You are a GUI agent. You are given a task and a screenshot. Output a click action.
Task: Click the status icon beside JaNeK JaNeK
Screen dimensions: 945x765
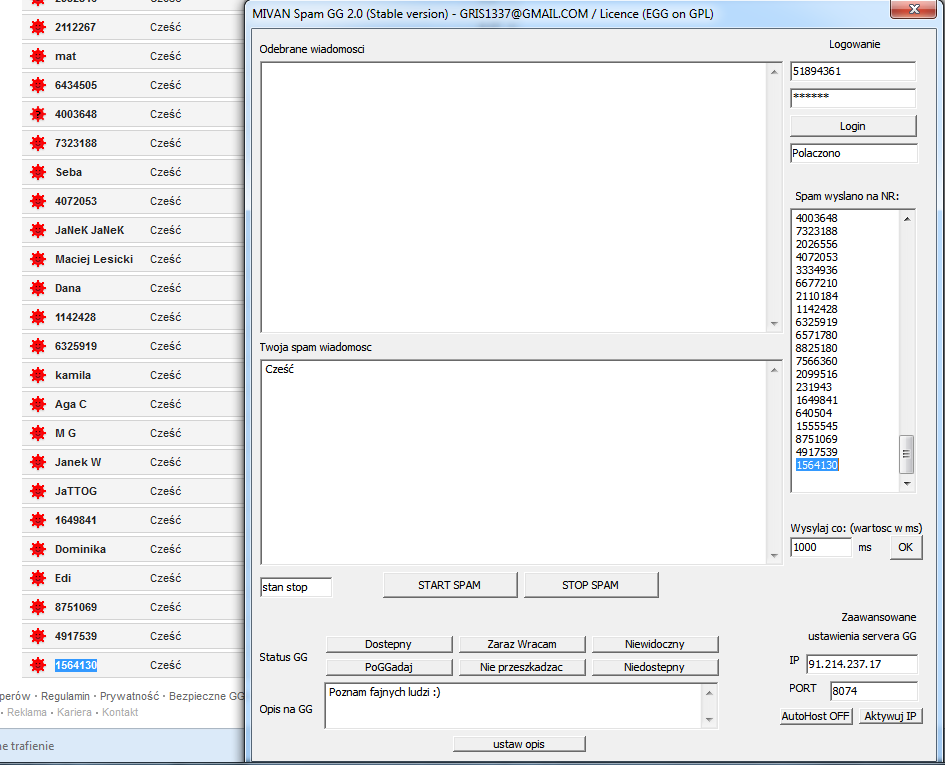pos(38,230)
